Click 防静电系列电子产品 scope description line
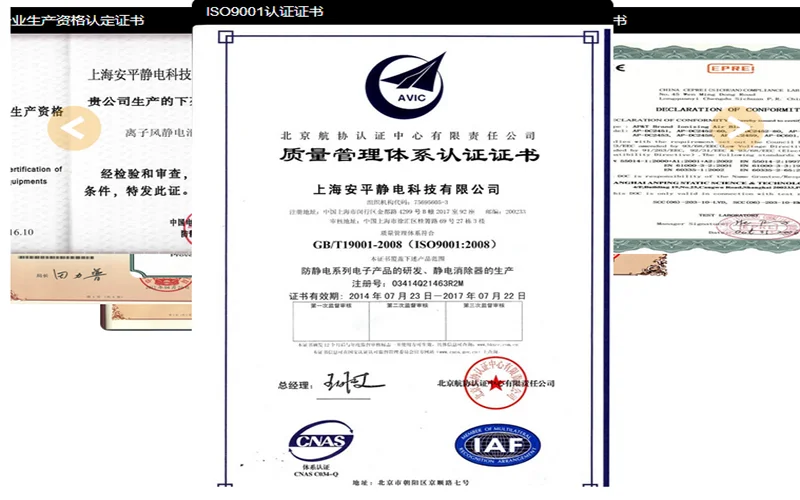Image resolution: width=800 pixels, height=500 pixels. click(407, 271)
